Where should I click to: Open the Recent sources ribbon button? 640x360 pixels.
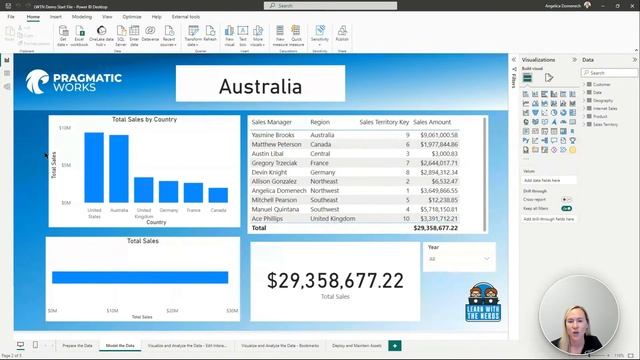click(x=169, y=36)
